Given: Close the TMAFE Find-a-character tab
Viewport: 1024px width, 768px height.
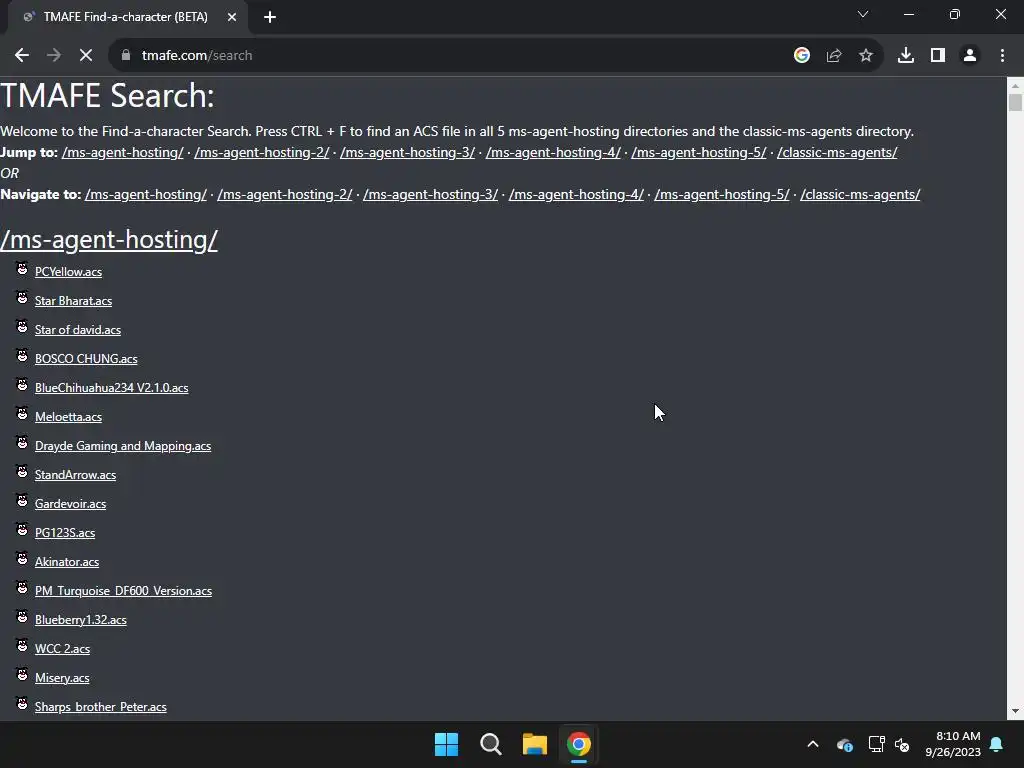Looking at the screenshot, I should point(232,17).
